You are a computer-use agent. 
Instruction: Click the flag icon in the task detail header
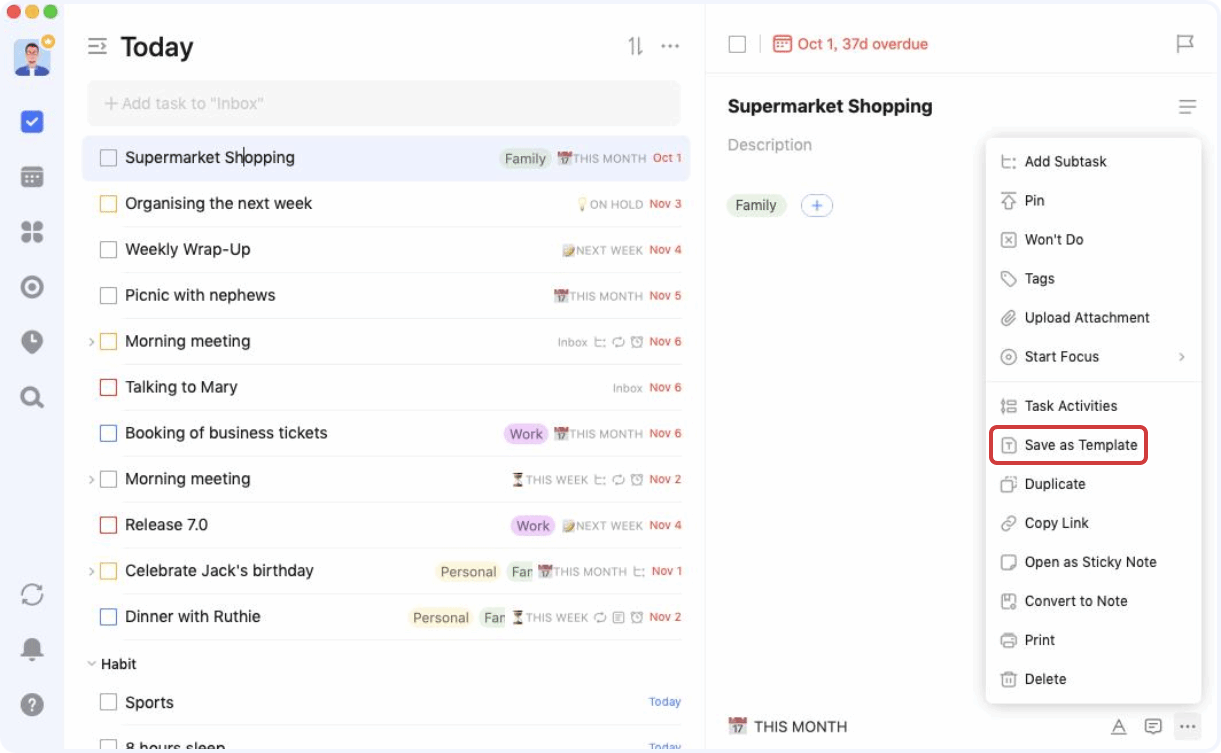coord(1186,43)
